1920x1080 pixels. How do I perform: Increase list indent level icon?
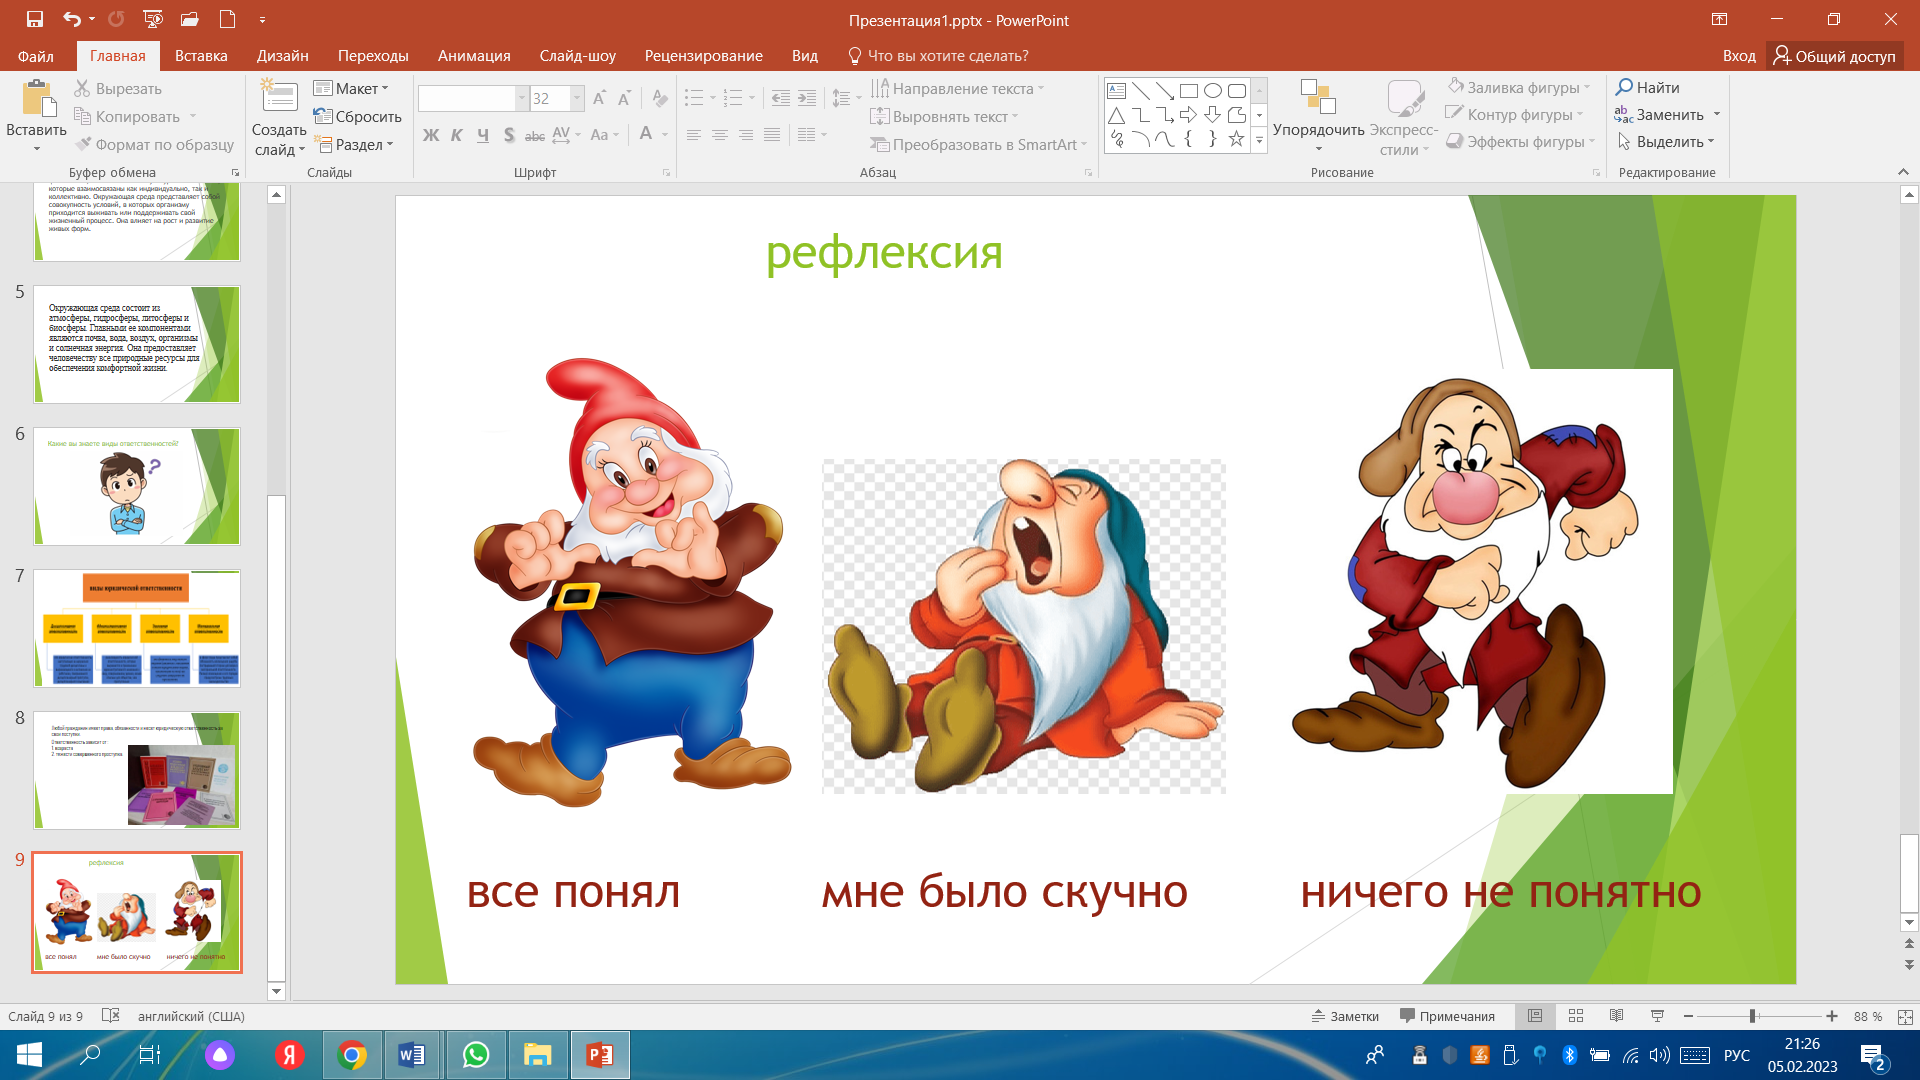[x=807, y=98]
